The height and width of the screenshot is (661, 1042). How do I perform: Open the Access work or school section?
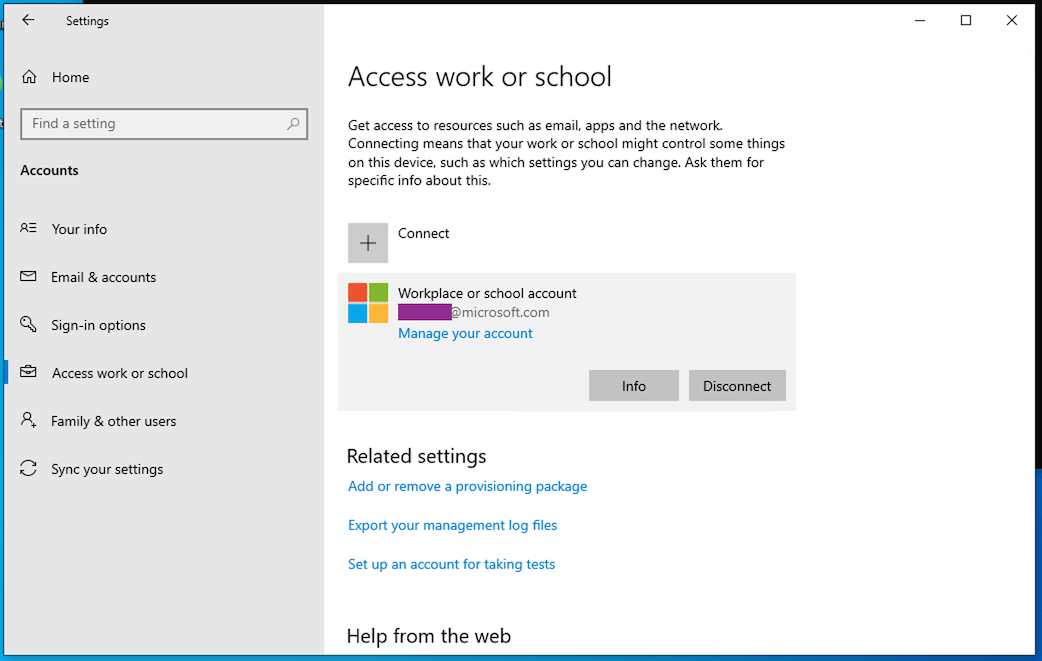point(120,373)
